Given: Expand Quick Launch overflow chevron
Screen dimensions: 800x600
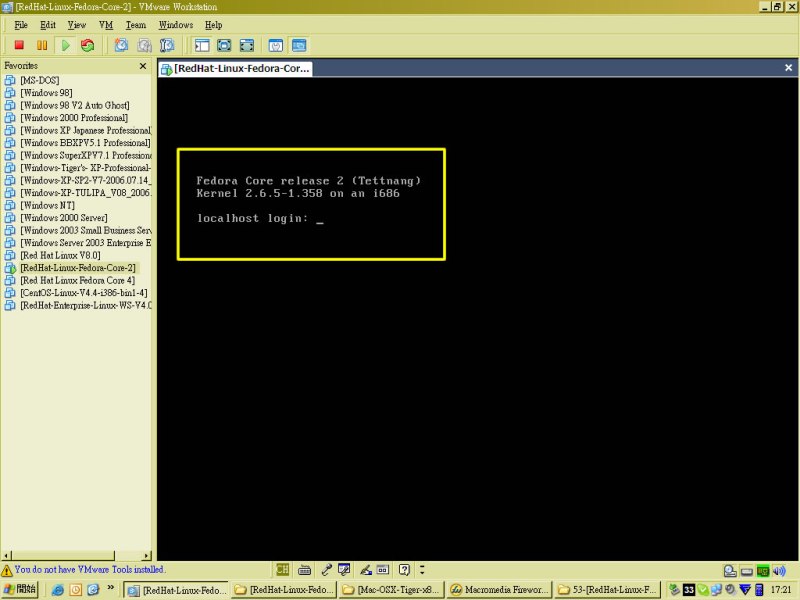Looking at the screenshot, I should click(110, 588).
